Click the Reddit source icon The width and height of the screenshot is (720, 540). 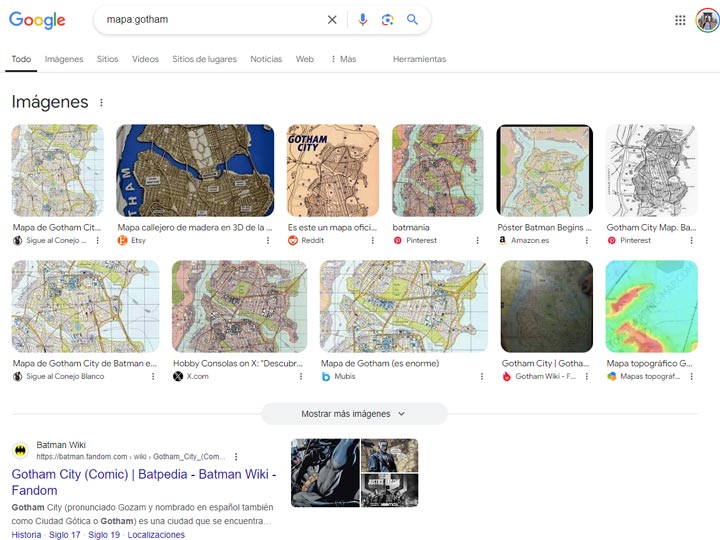click(293, 240)
